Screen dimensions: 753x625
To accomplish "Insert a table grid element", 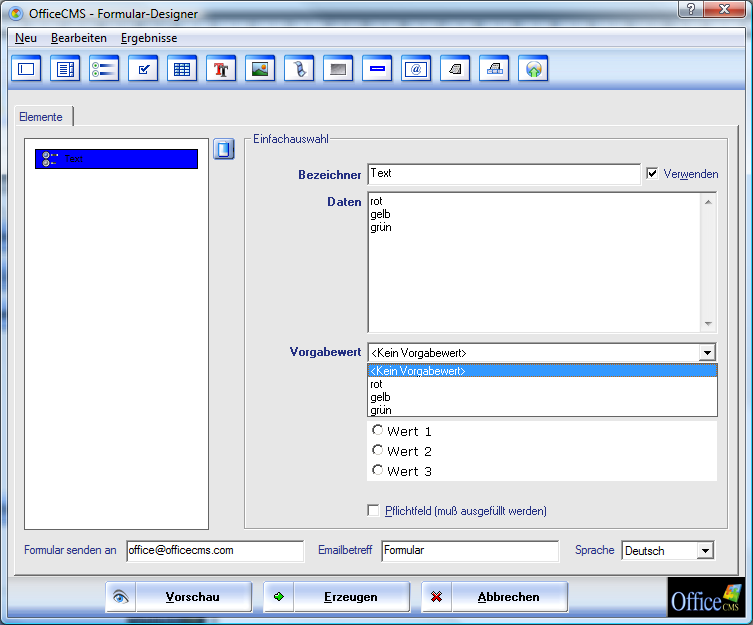I will coord(182,69).
